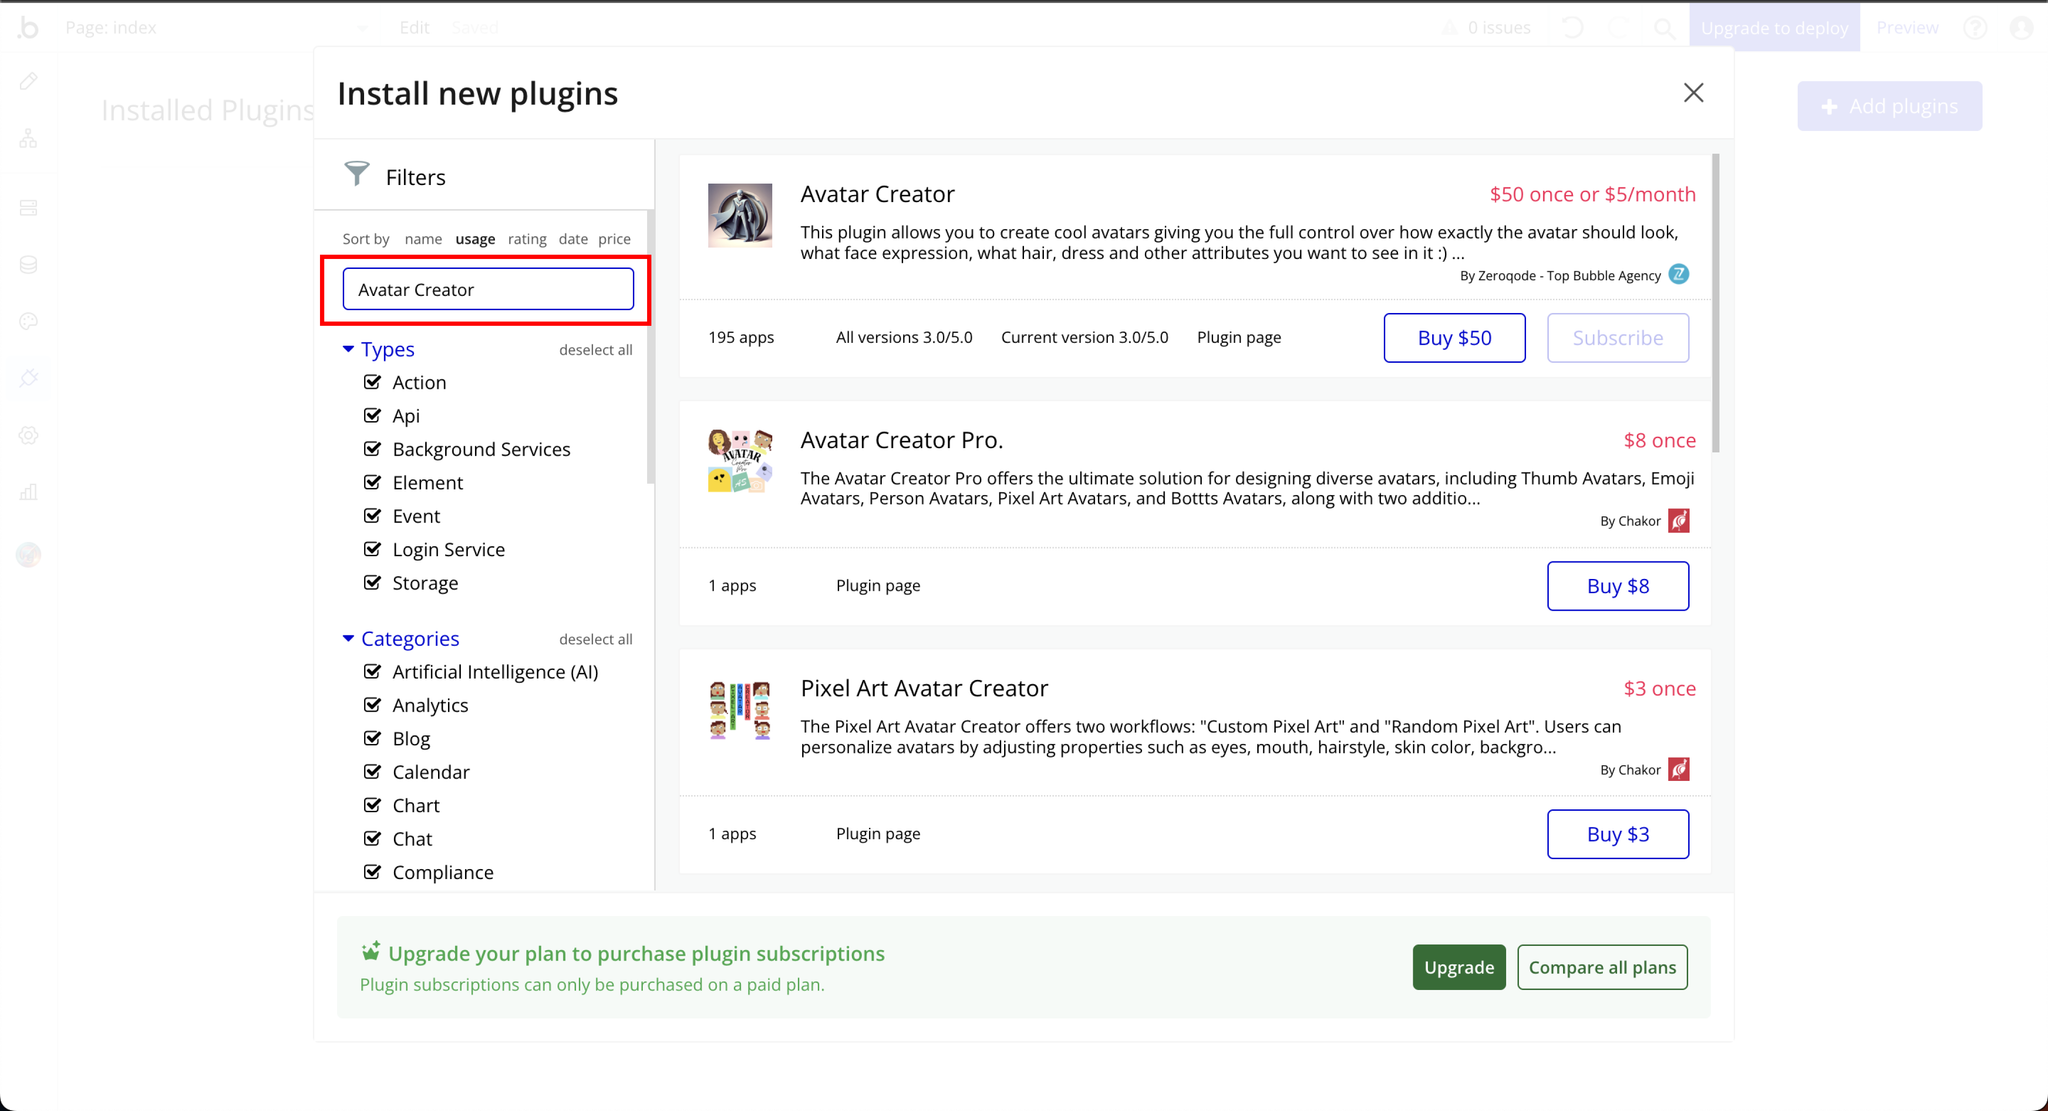Click the Plugin page link for Avatar Creator Pro

877,584
